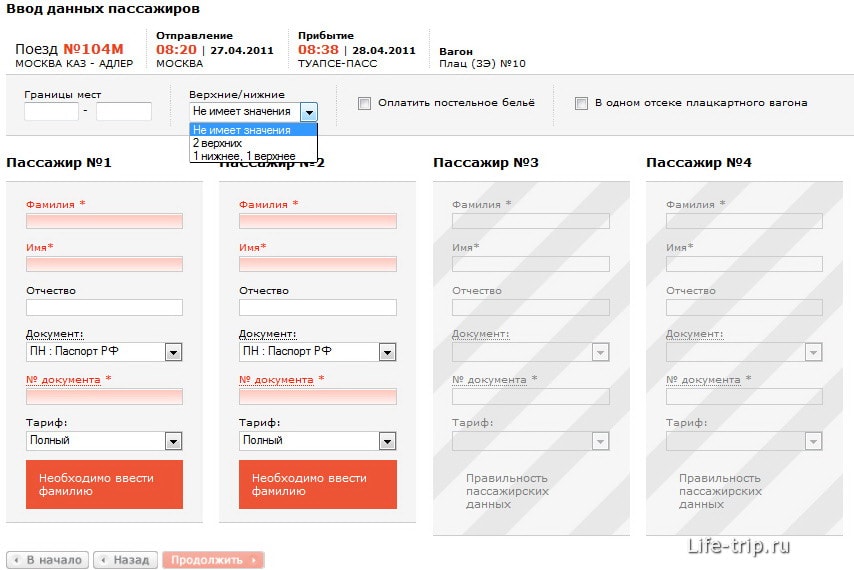Focus Фамилия field for Пассажир №1
Image resolution: width=854 pixels, height=570 pixels.
(x=104, y=220)
